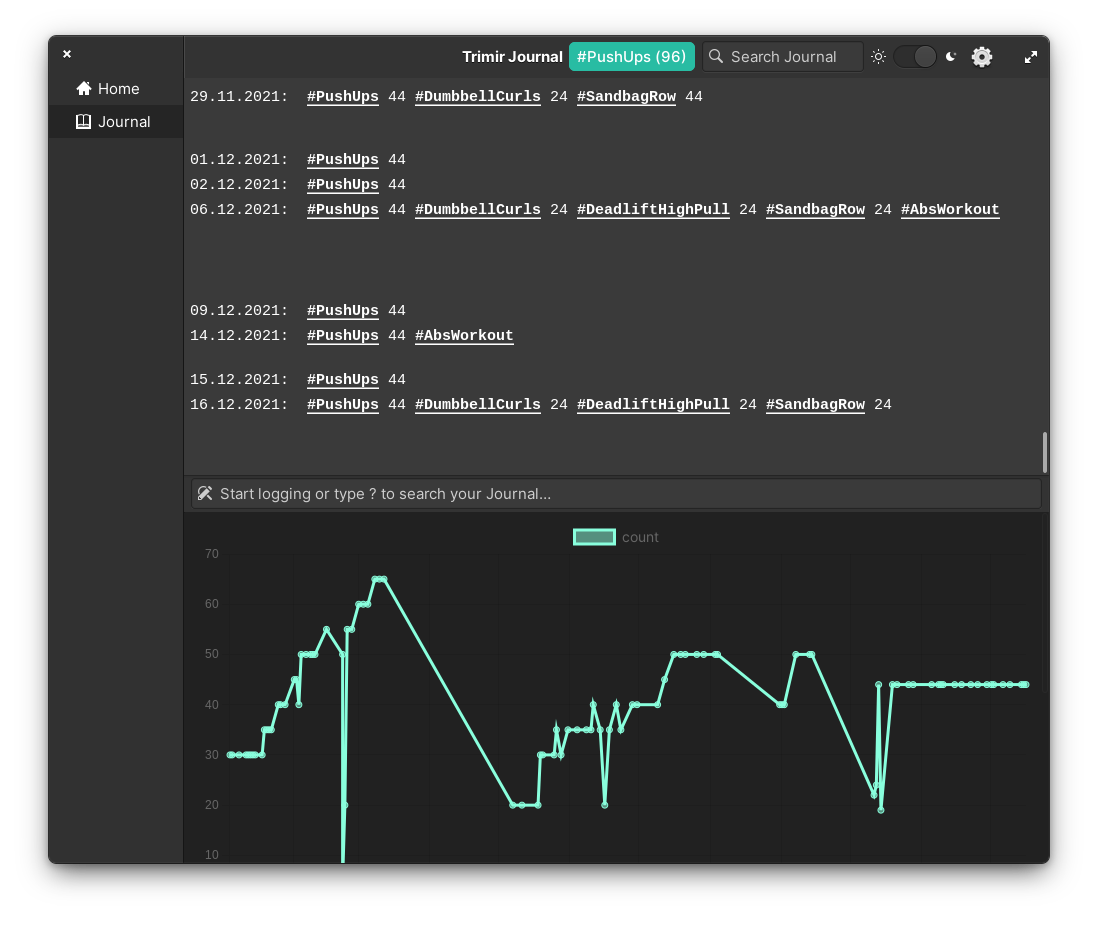Close the sidebar with the X
The image size is (1098, 925).
(x=67, y=54)
